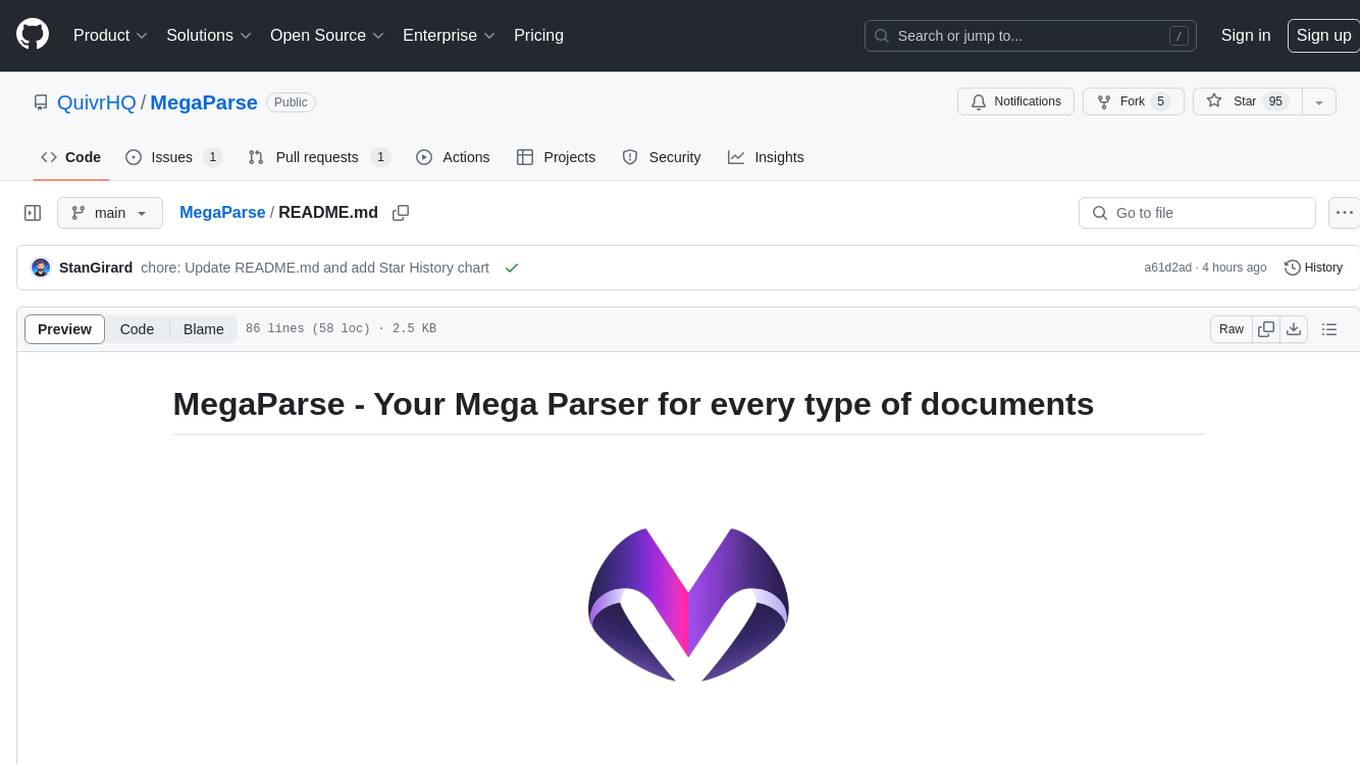Open StanGirard's profile avatar
The width and height of the screenshot is (1360, 764).
(x=41, y=268)
